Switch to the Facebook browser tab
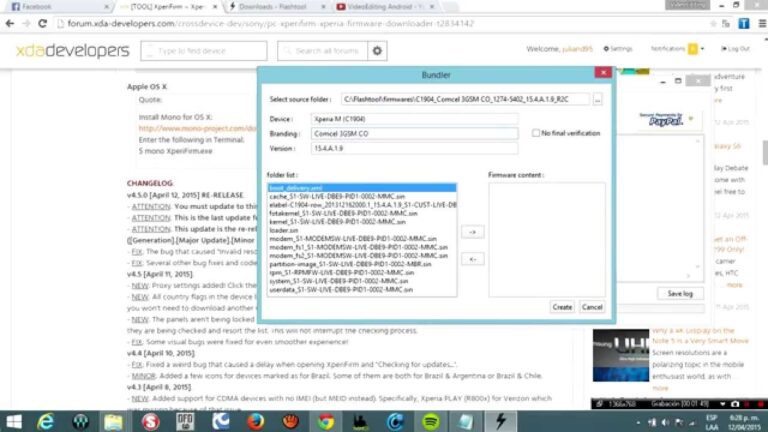Screen dimensions: 768x432 coord(59,7)
